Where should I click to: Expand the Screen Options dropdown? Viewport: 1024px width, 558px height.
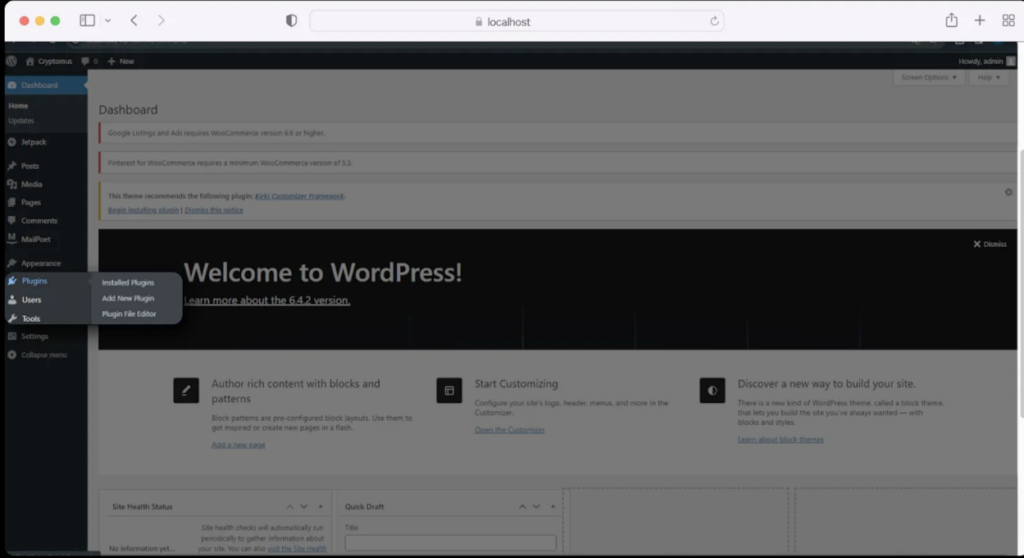[928, 78]
